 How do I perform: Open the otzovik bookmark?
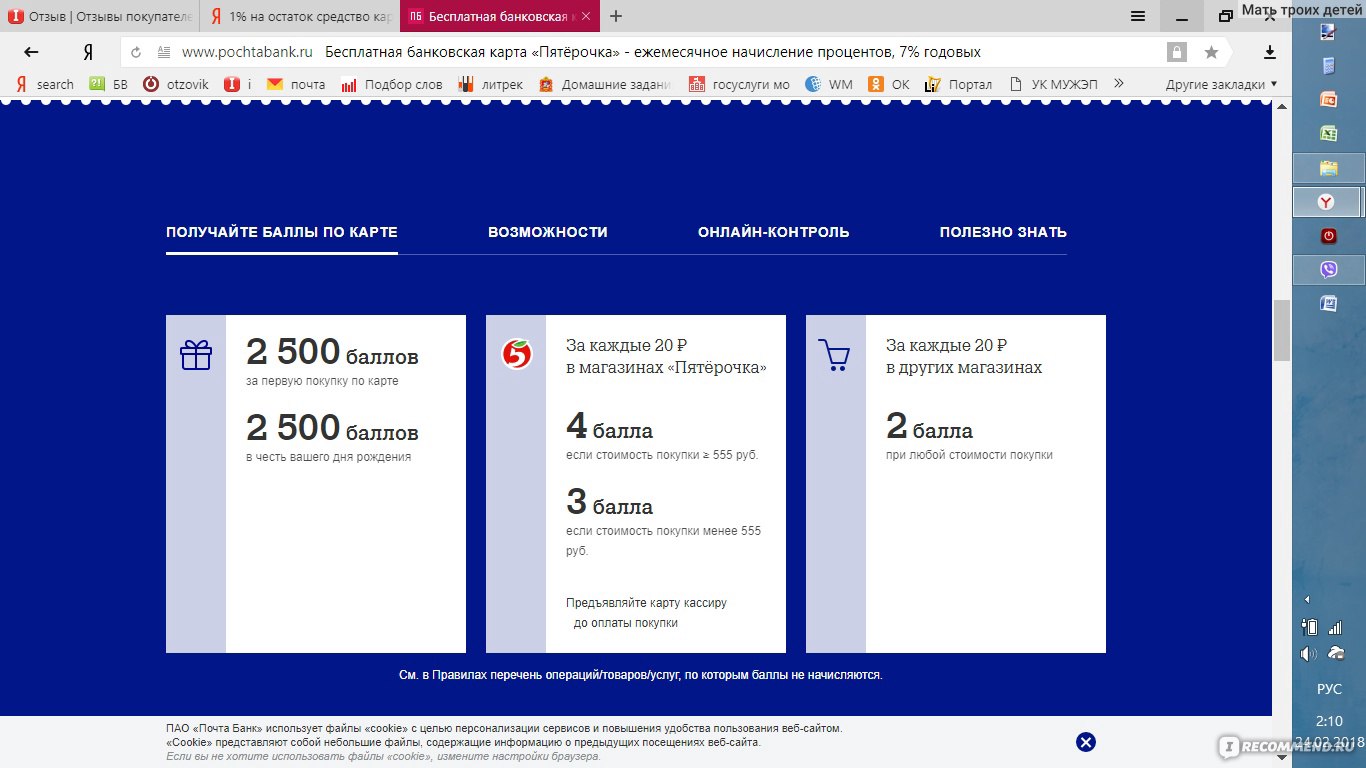[x=176, y=84]
